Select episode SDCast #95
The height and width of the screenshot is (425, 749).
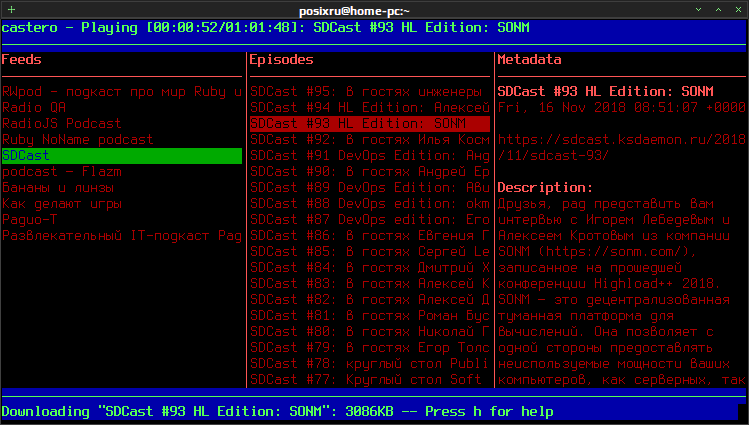click(370, 92)
